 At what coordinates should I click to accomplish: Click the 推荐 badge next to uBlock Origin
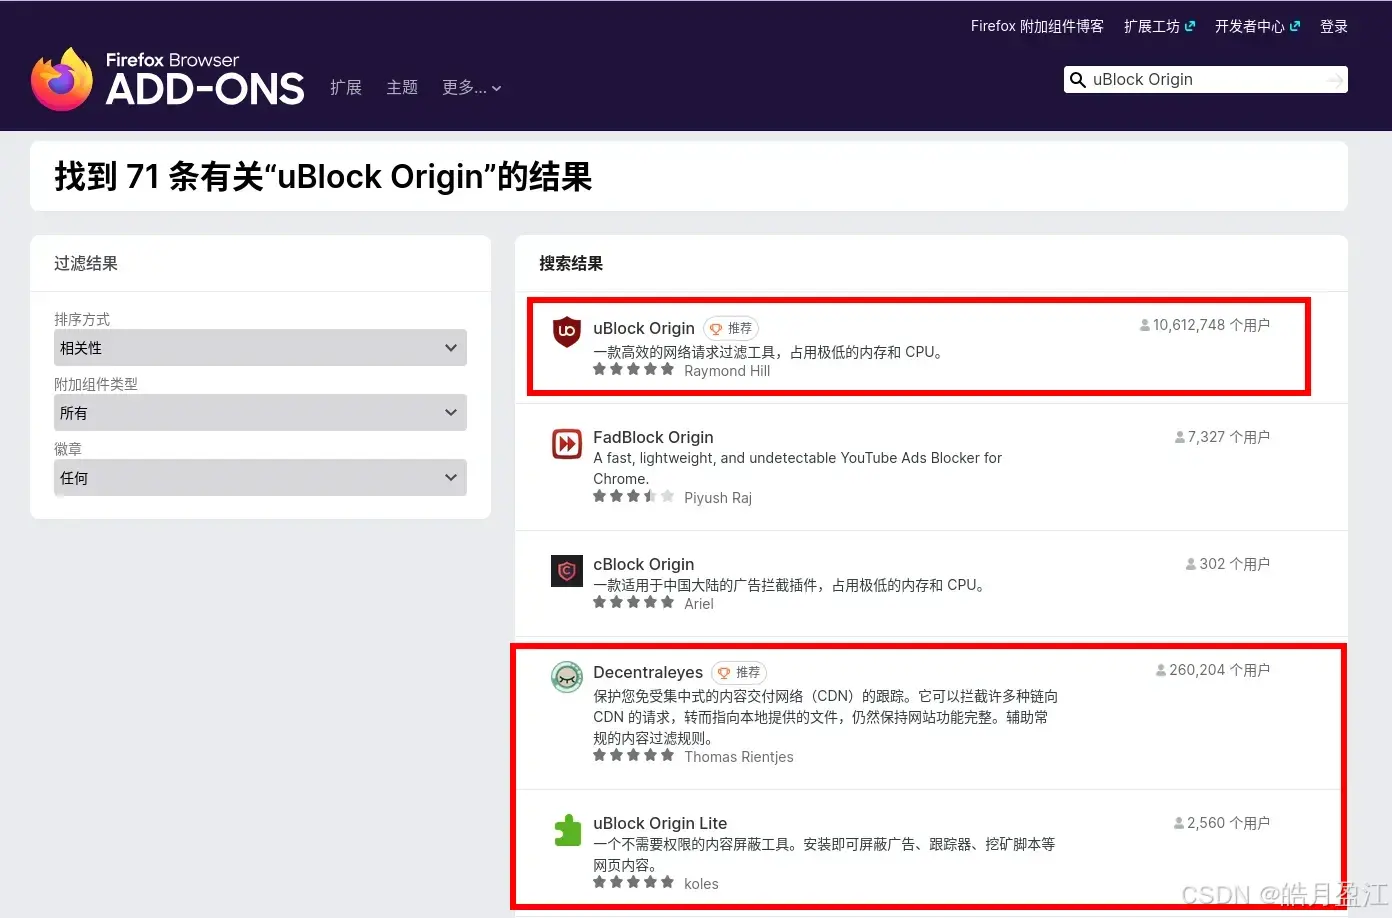click(731, 328)
